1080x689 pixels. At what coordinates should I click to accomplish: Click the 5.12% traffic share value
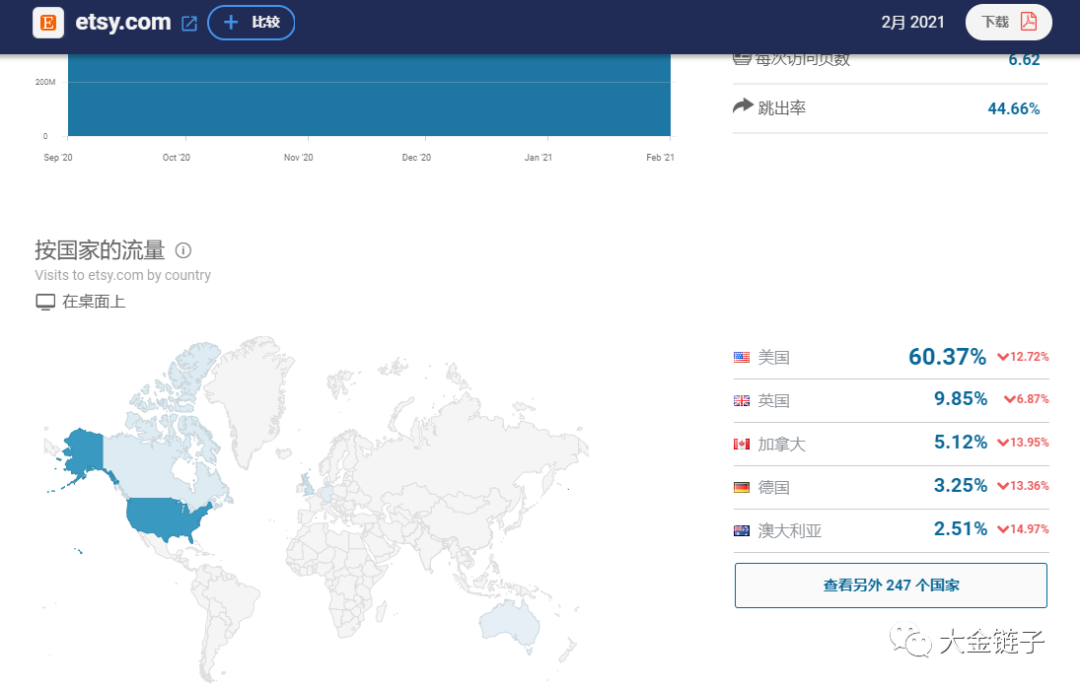tap(960, 442)
